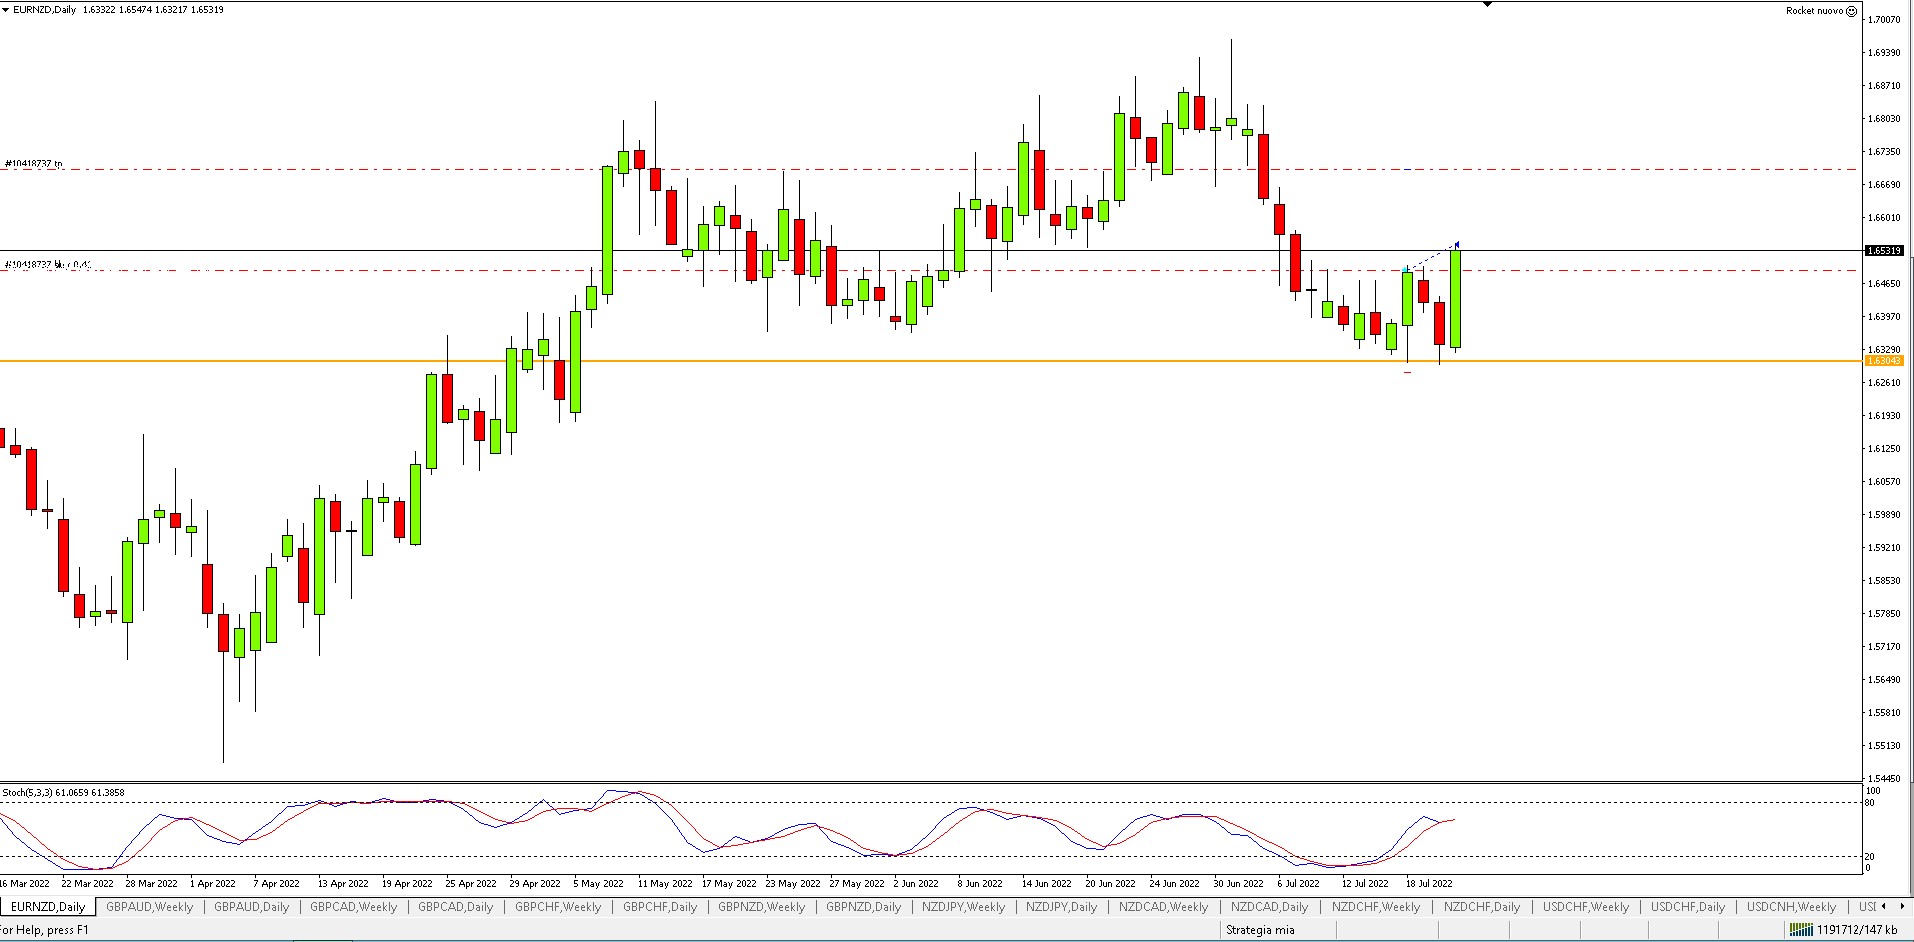Click the Stoch(5,3,3) indicator label
This screenshot has width=1914, height=942.
point(63,792)
